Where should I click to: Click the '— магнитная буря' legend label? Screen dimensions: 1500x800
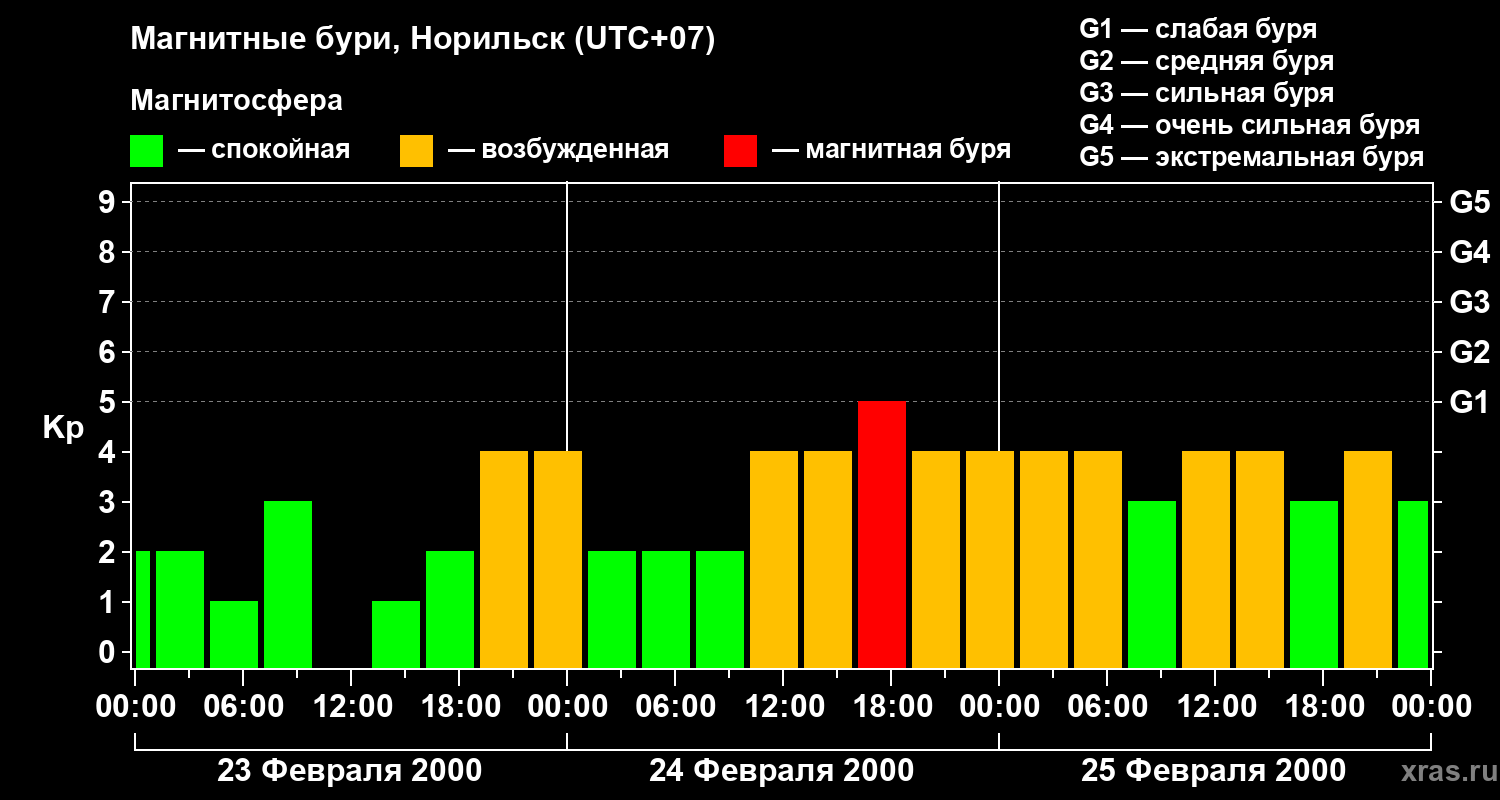click(891, 150)
